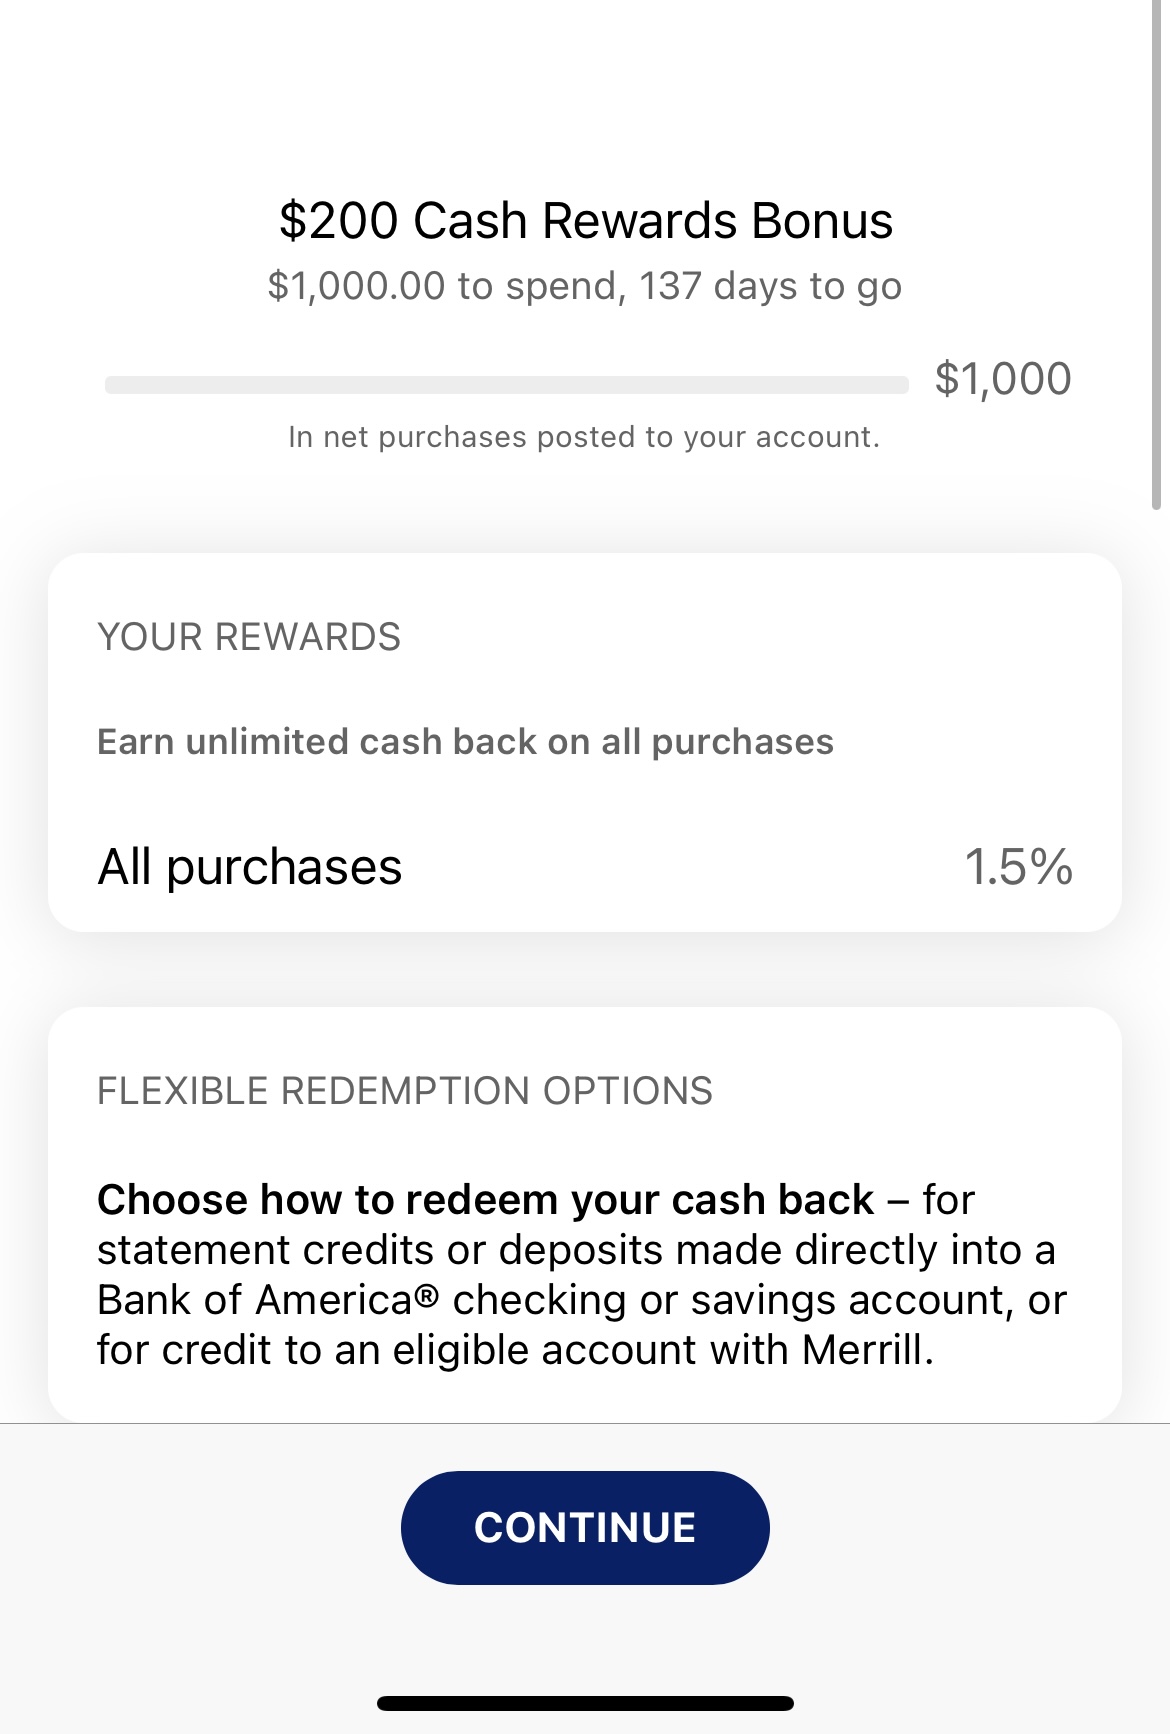This screenshot has width=1170, height=1734.
Task: Tap the 1.5% cash back rate
Action: (x=1018, y=866)
